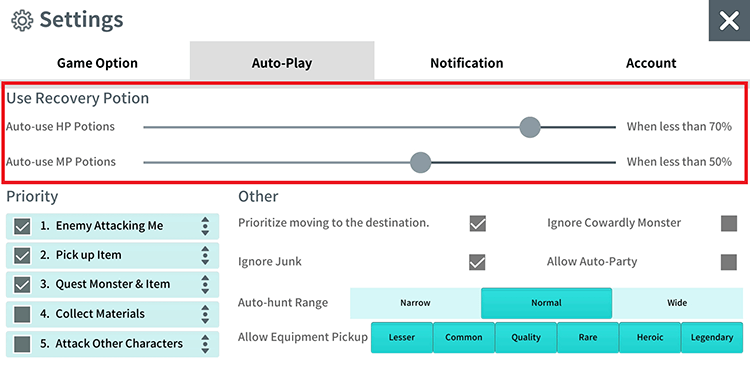Click reorder arrows for Pick up Item
The height and width of the screenshot is (374, 750).
click(x=205, y=255)
